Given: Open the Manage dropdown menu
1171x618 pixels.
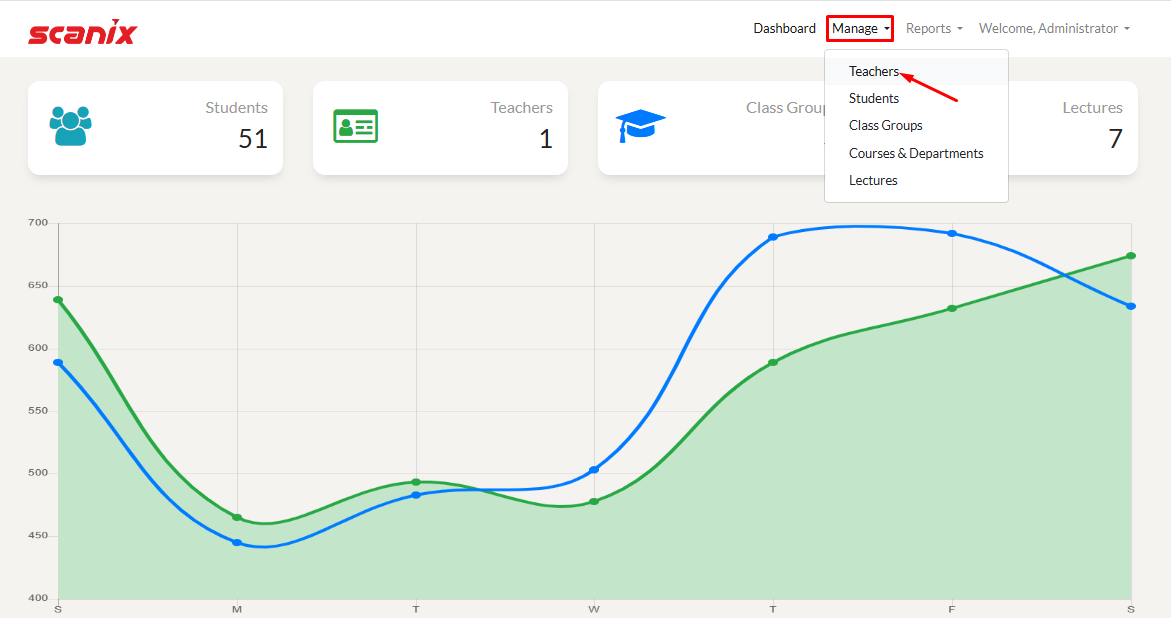Looking at the screenshot, I should coord(860,29).
